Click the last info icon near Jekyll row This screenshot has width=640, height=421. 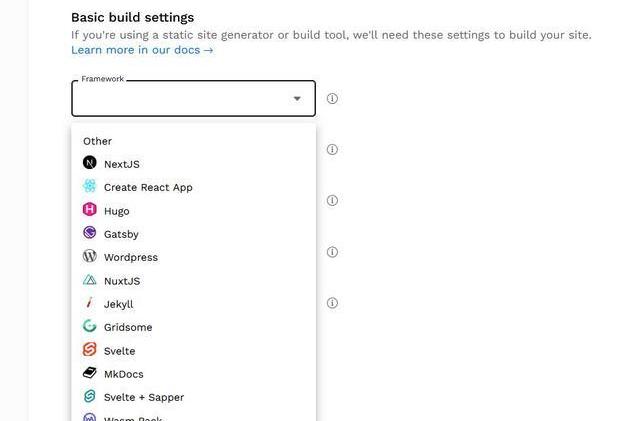pos(332,303)
